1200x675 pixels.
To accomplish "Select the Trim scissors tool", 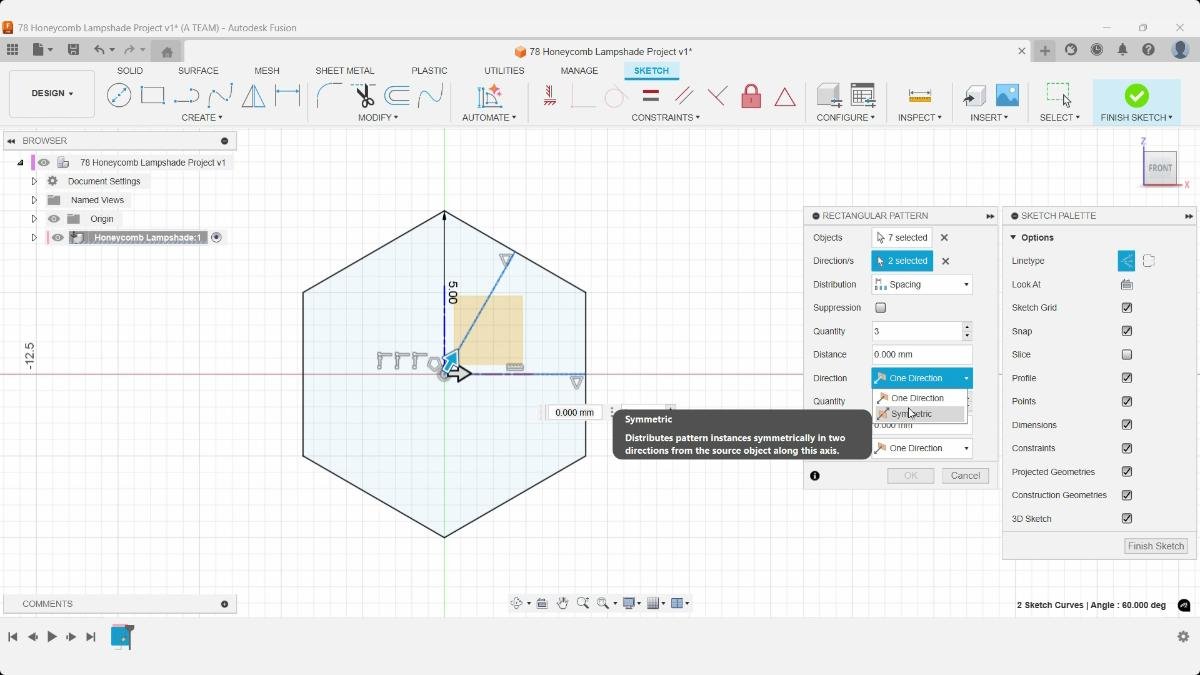I will (364, 95).
